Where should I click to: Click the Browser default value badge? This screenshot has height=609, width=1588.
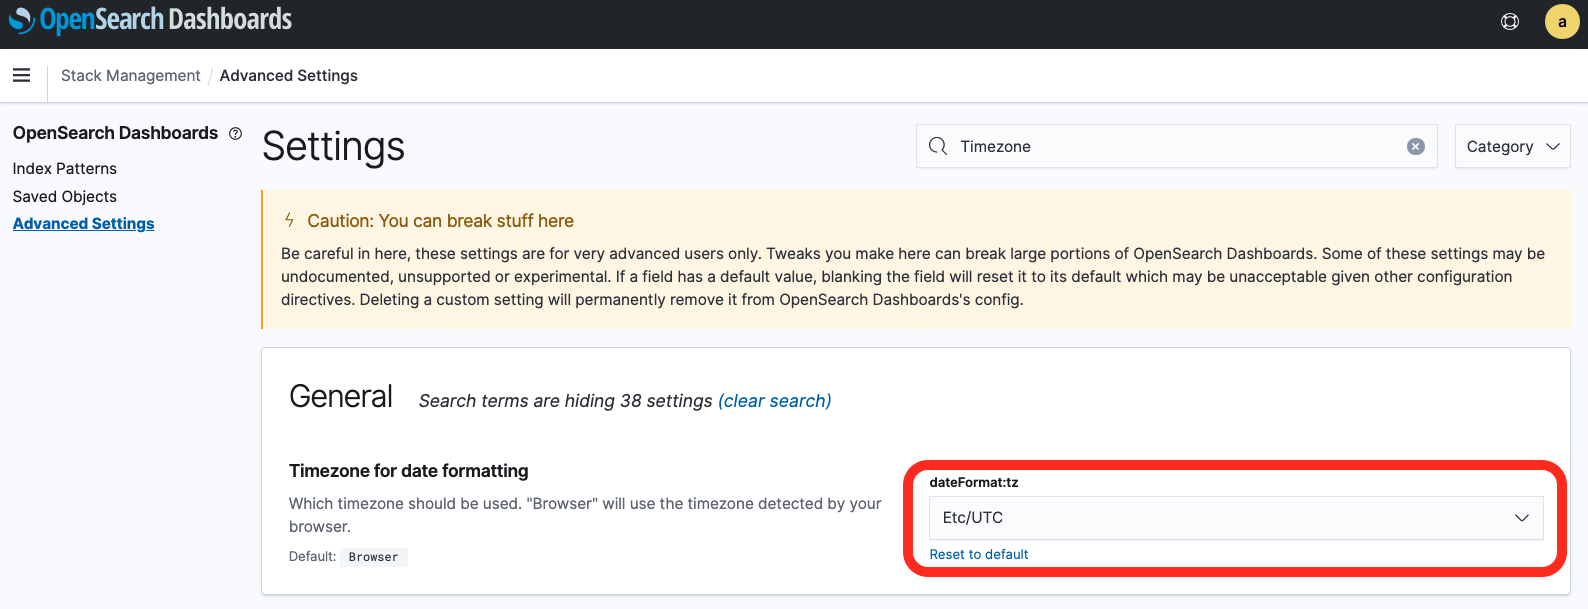(373, 557)
